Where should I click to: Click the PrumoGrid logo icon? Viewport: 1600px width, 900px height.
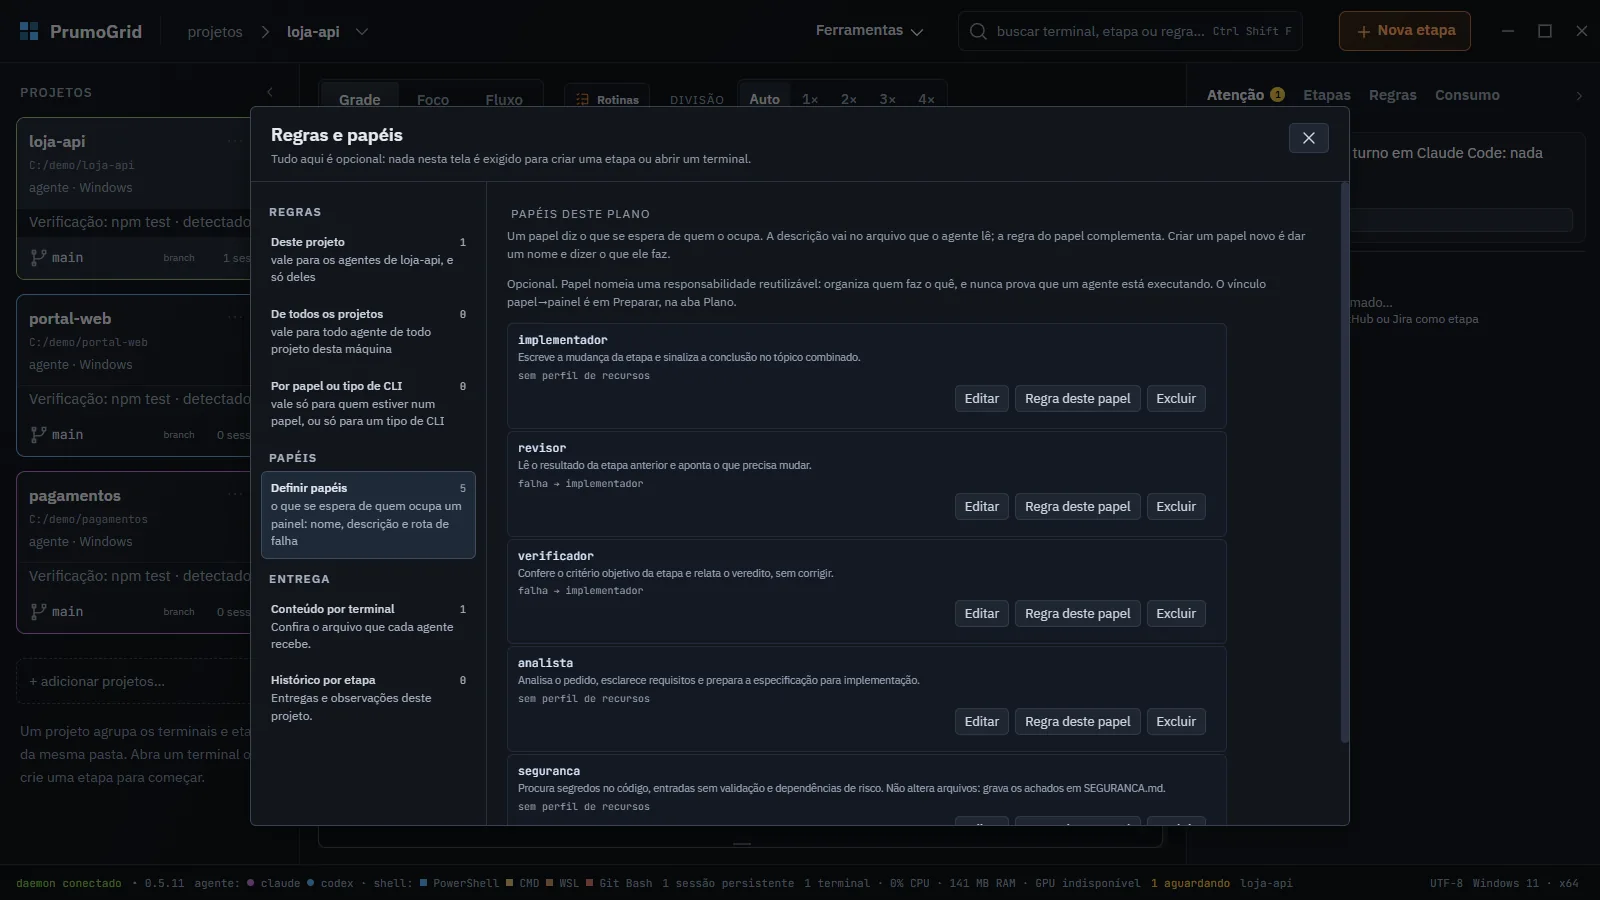(29, 31)
